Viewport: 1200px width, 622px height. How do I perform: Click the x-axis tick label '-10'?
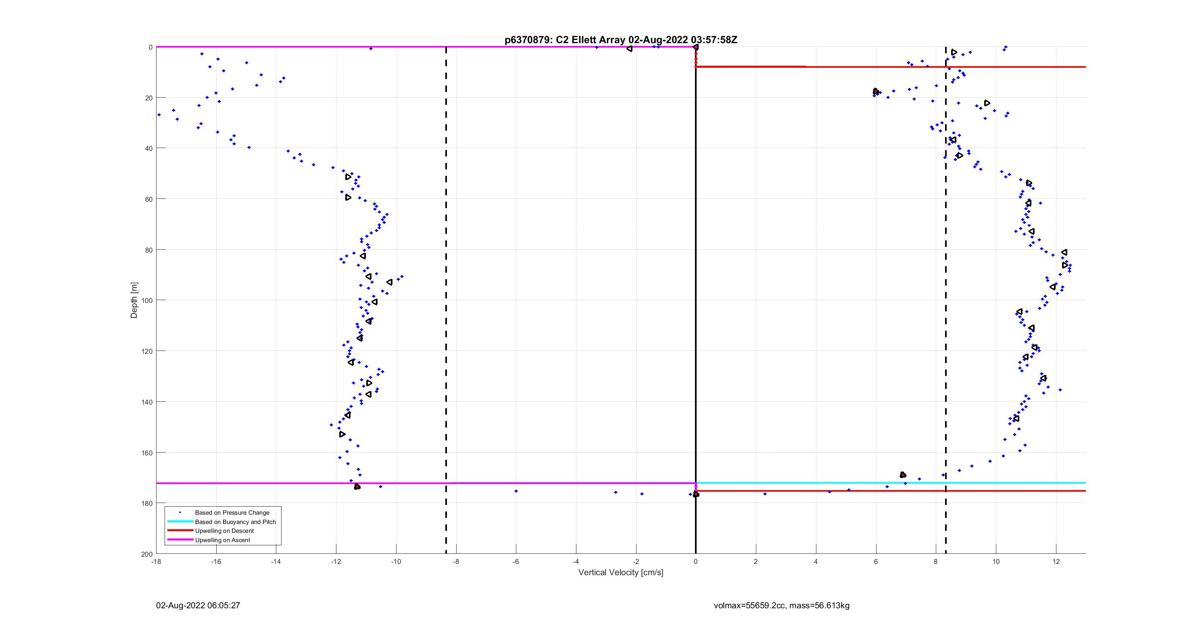[x=396, y=561]
